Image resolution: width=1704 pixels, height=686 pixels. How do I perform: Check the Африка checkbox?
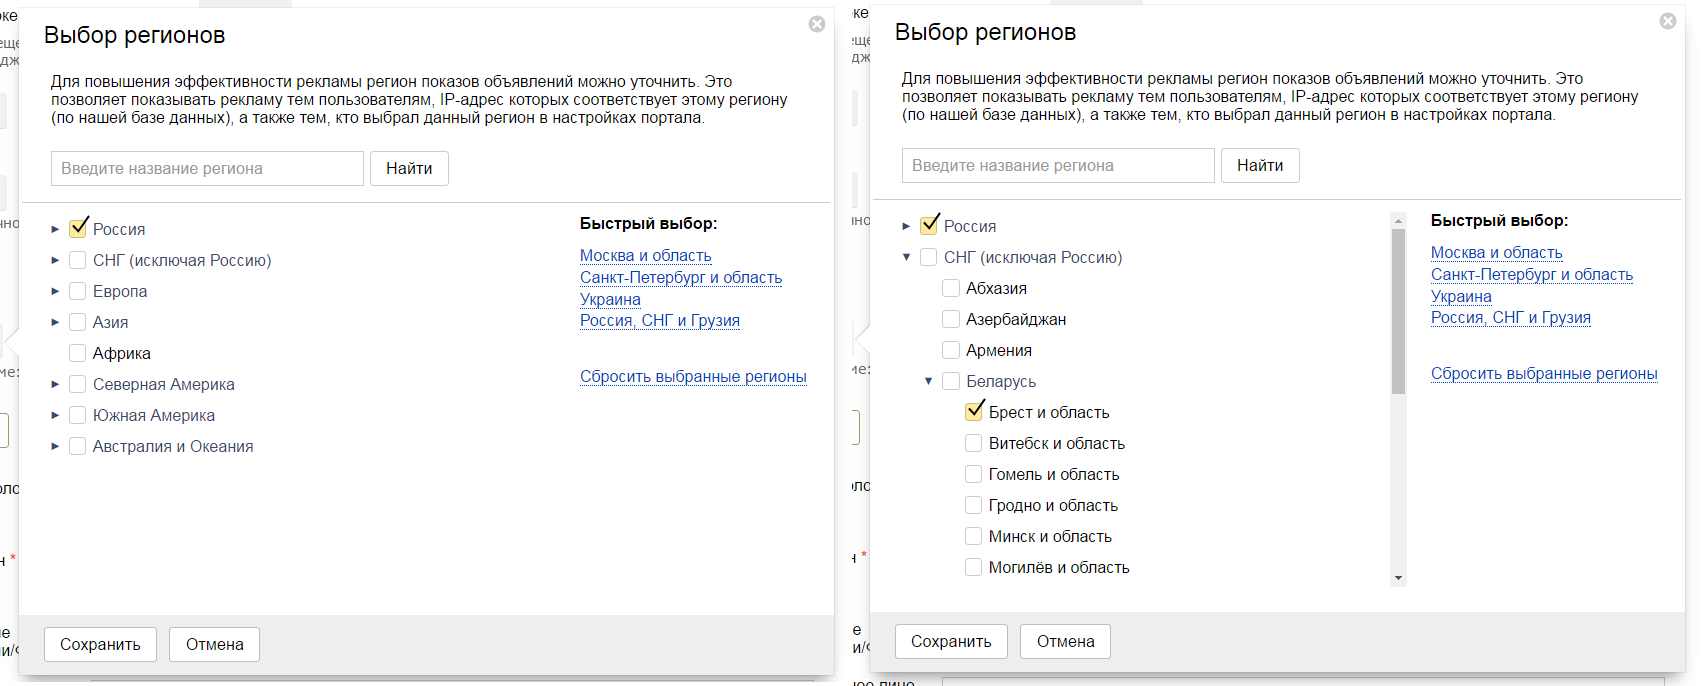pyautogui.click(x=77, y=353)
